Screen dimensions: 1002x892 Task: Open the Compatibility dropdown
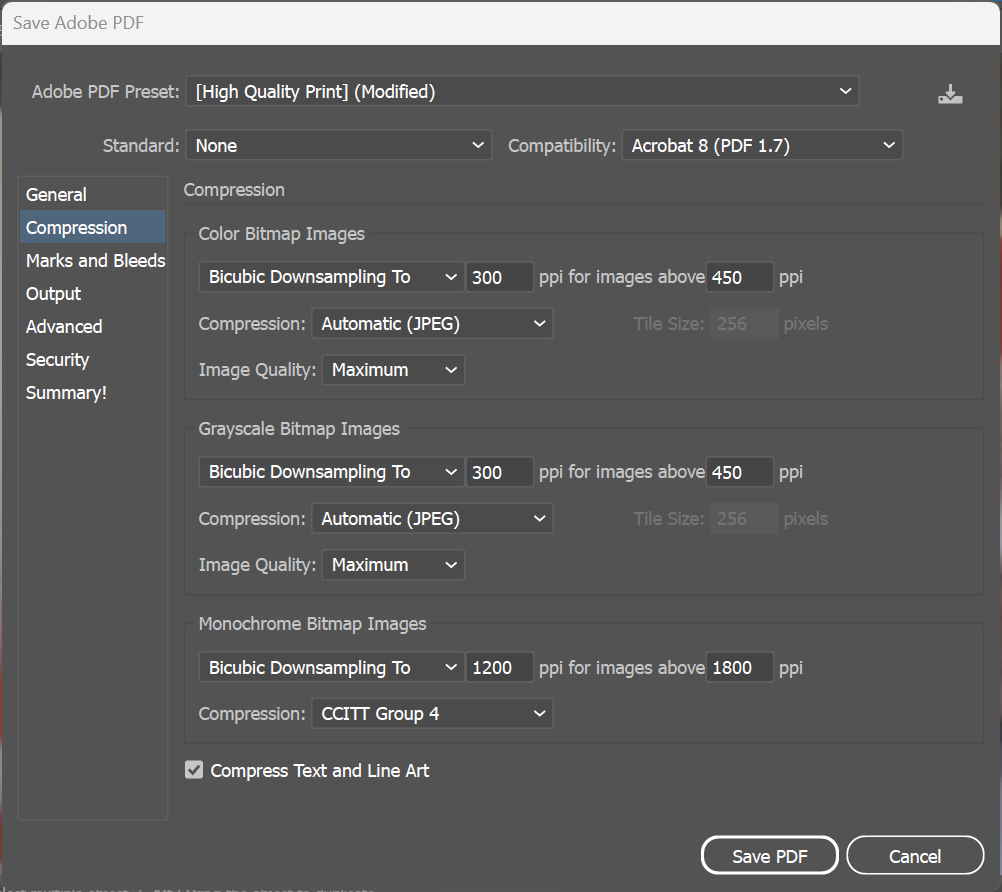click(x=762, y=146)
